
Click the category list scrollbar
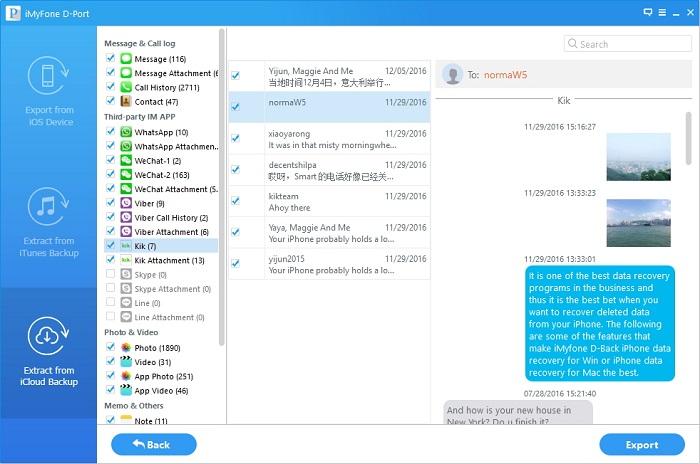[221, 188]
